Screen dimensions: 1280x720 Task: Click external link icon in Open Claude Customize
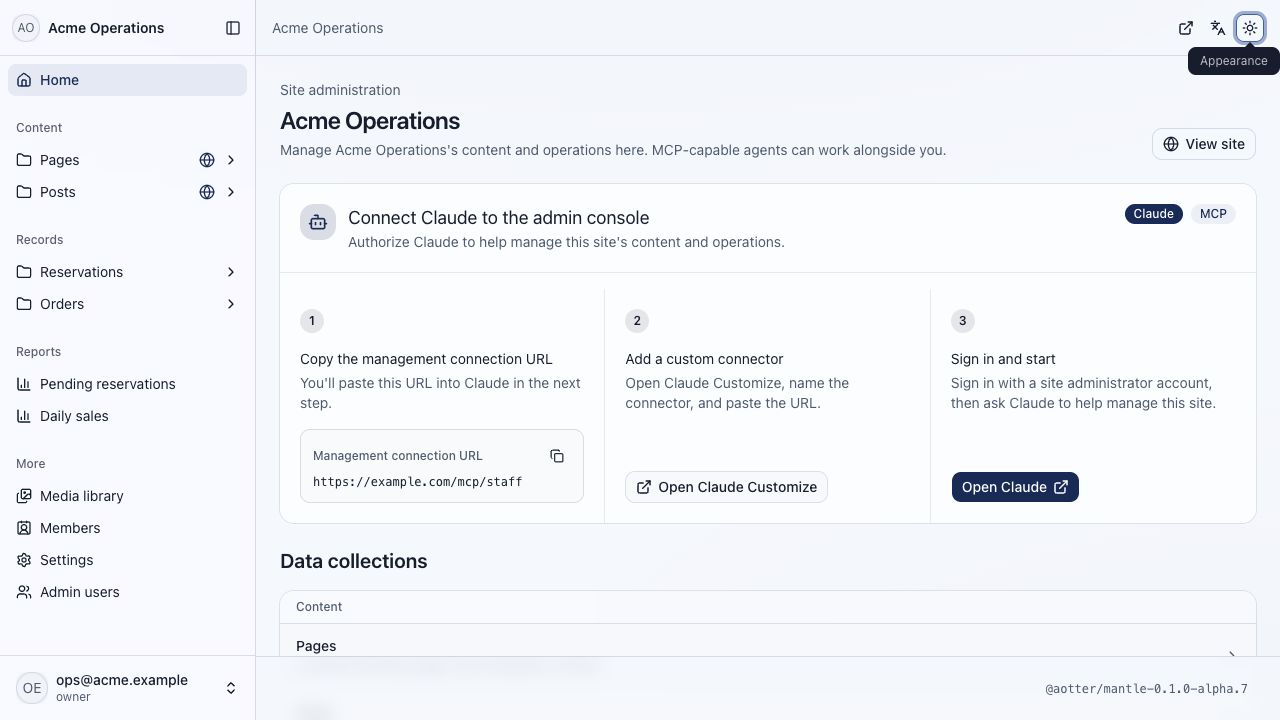pos(644,487)
